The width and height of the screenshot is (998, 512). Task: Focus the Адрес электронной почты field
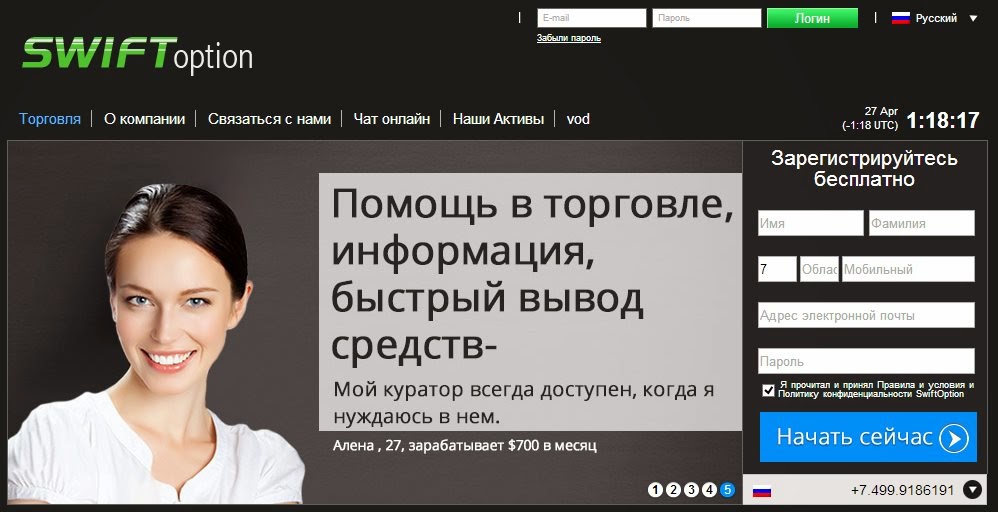(x=866, y=315)
